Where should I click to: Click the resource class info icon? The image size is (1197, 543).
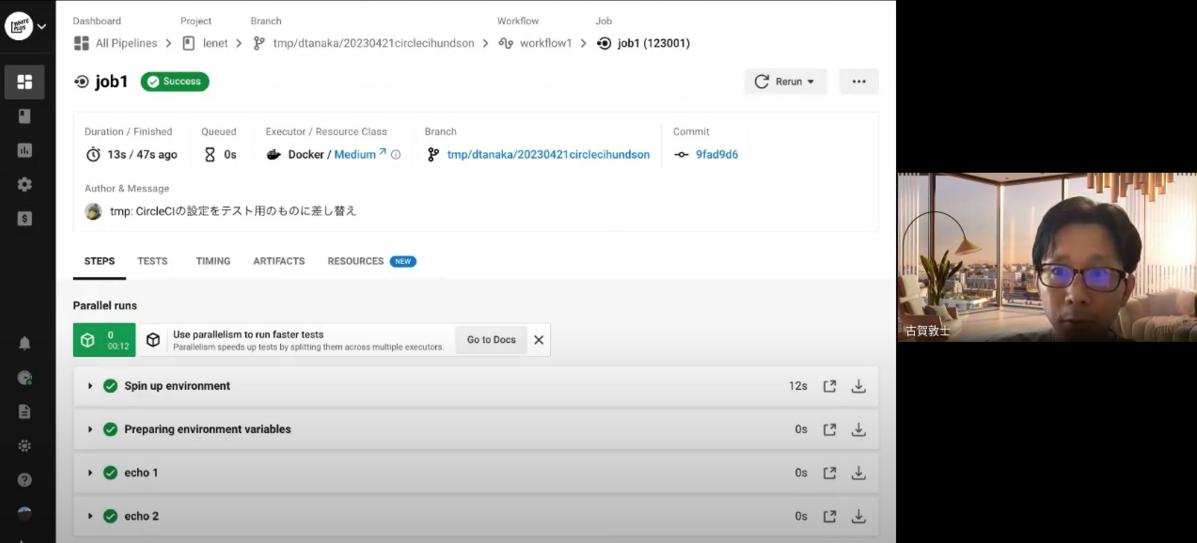[x=395, y=154]
